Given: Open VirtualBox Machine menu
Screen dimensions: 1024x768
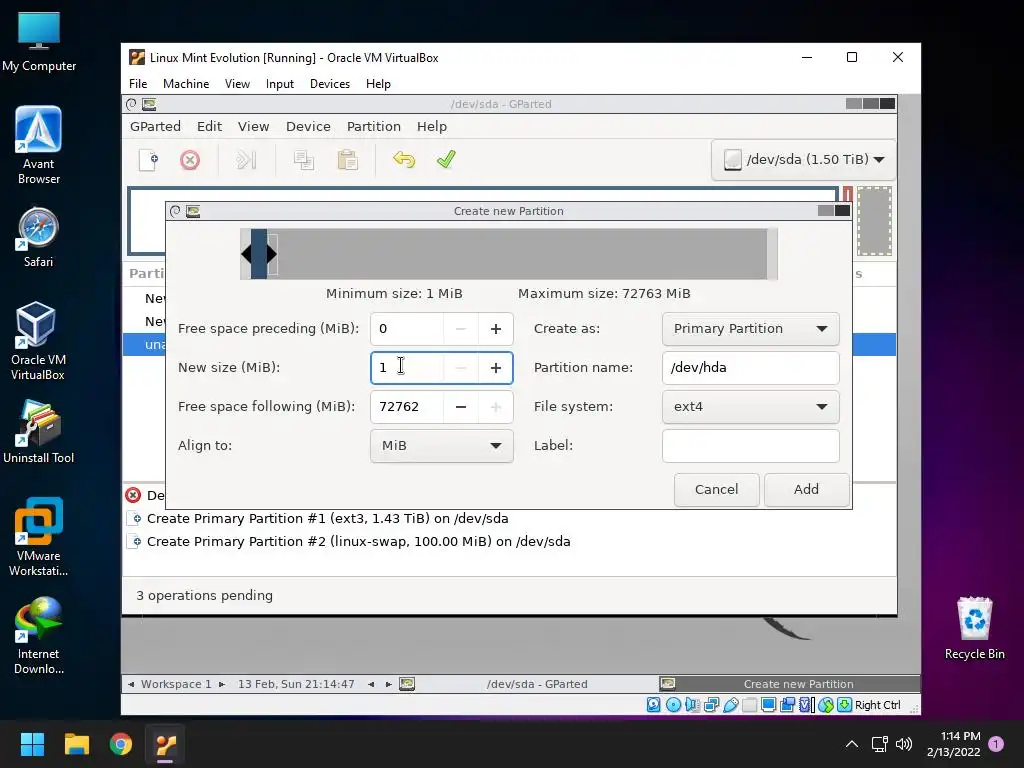Looking at the screenshot, I should pos(186,84).
